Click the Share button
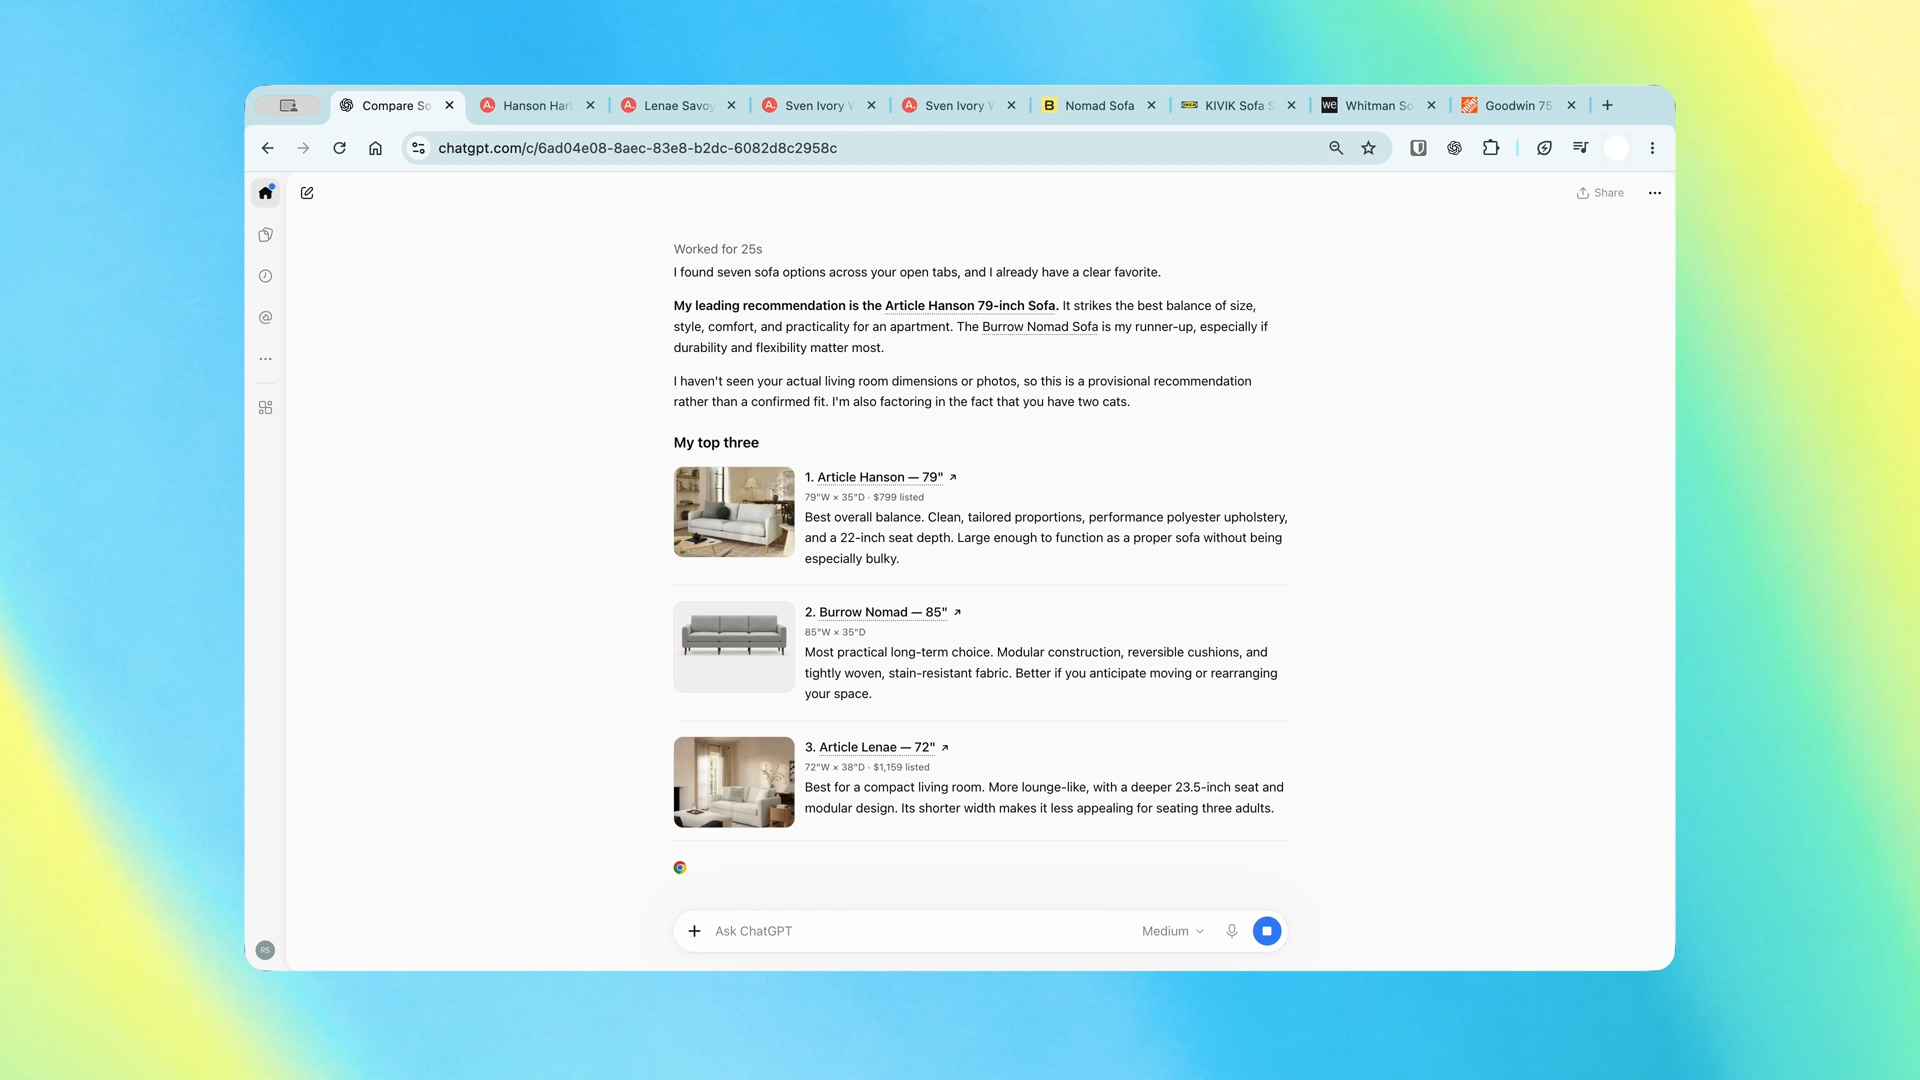Image resolution: width=1920 pixels, height=1080 pixels. tap(1600, 193)
